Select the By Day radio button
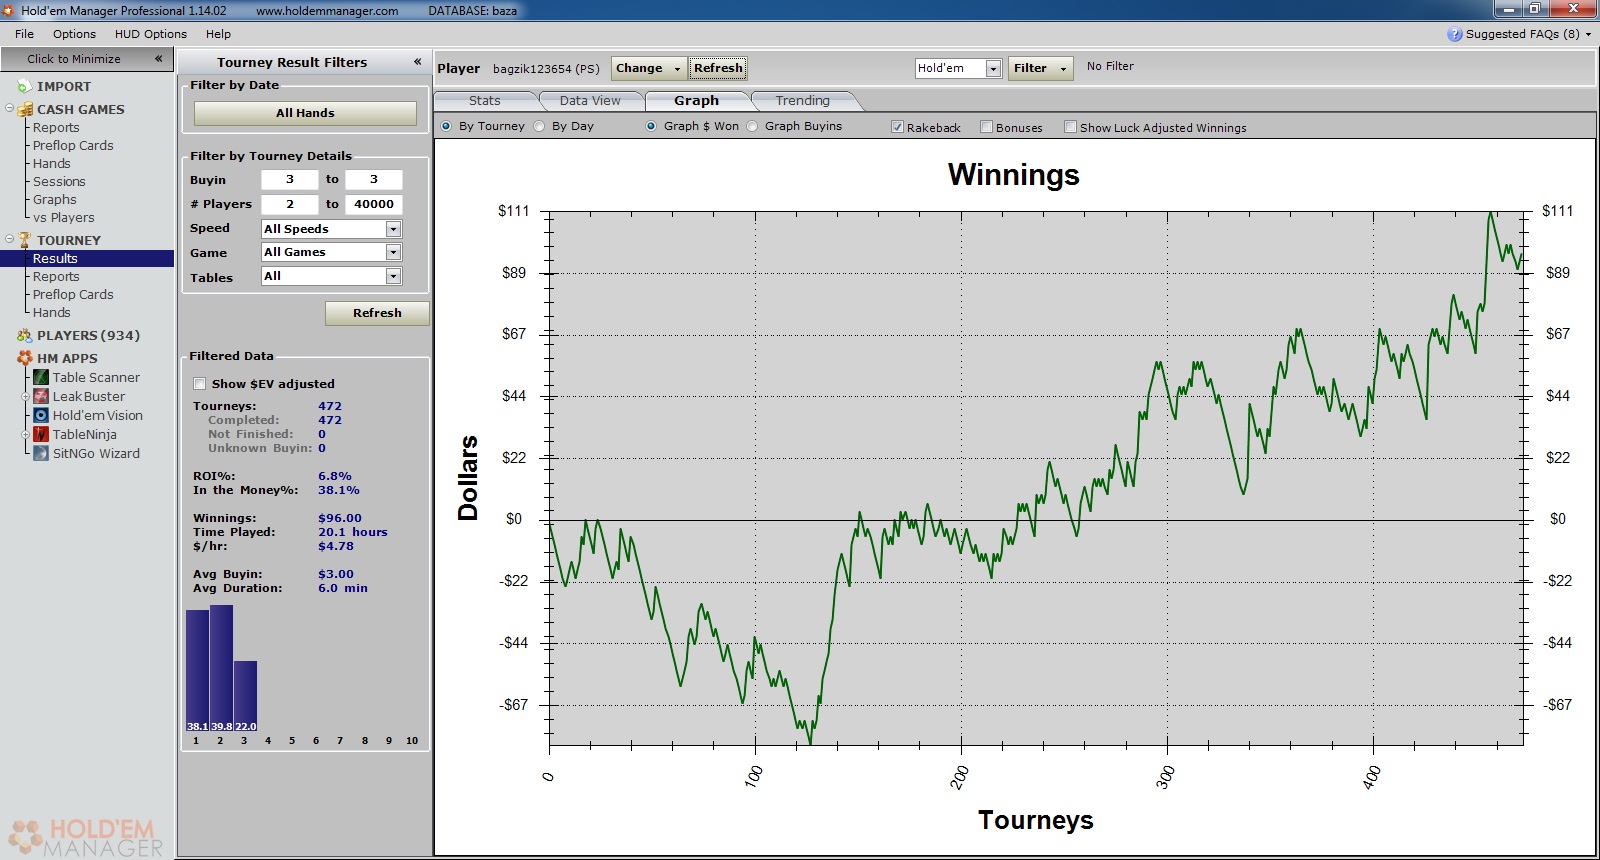 pyautogui.click(x=540, y=126)
